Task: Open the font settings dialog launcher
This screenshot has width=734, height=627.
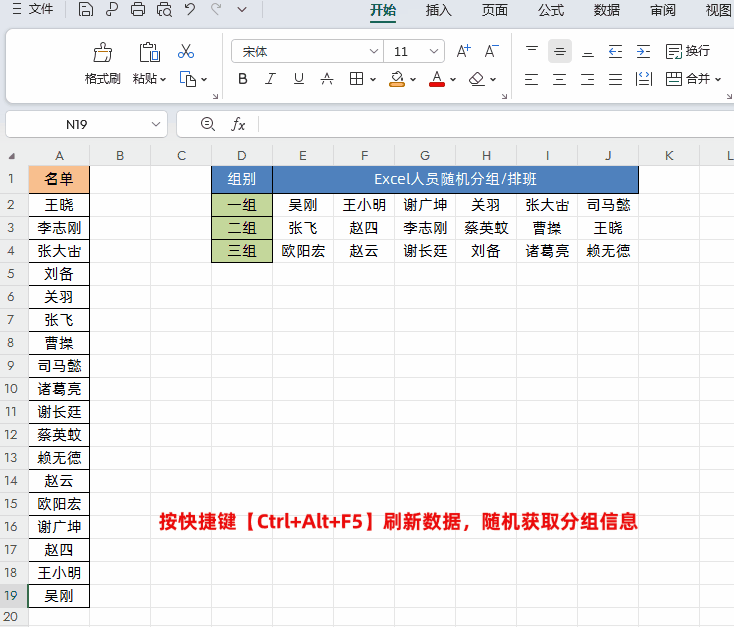Action: 504,96
